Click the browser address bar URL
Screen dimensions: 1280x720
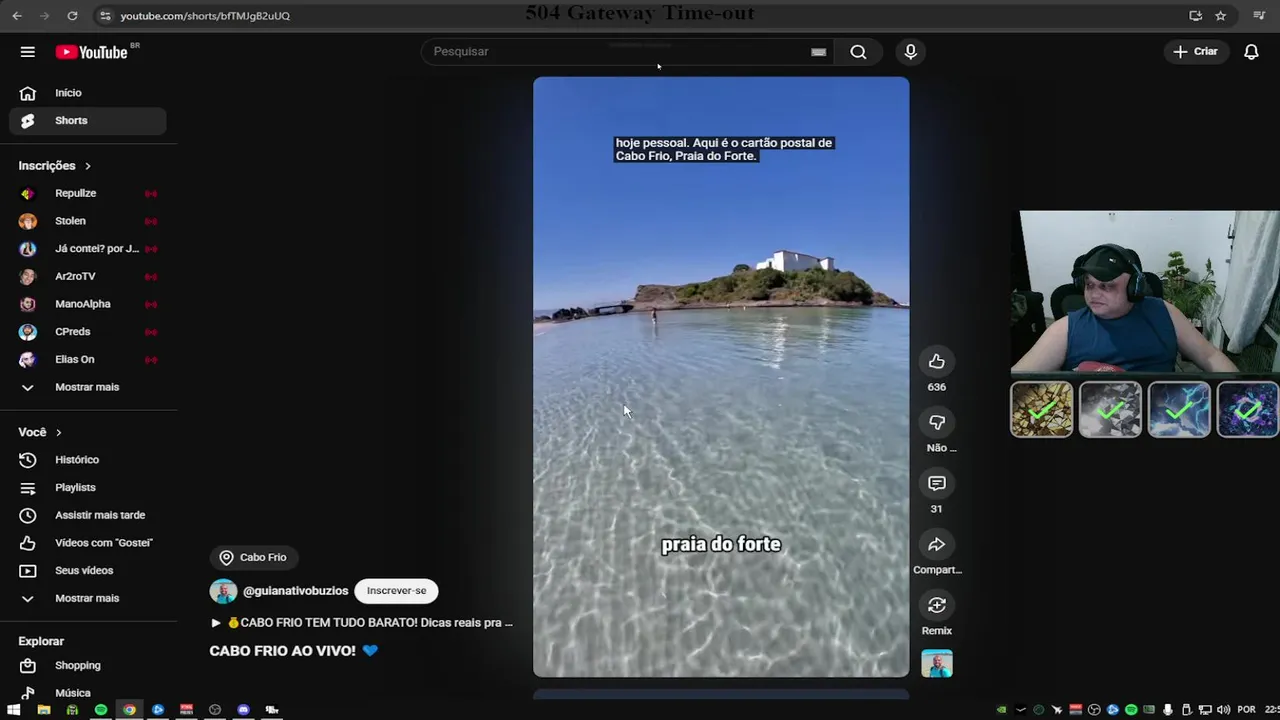tap(205, 16)
